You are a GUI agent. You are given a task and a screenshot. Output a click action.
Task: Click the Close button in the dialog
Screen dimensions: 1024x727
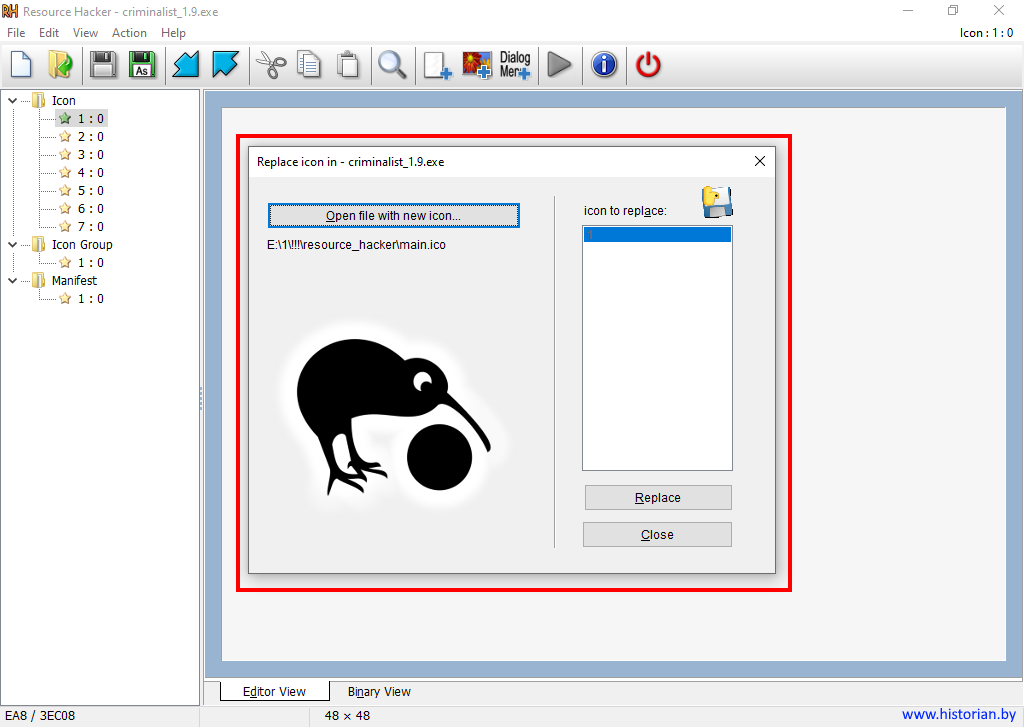pyautogui.click(x=657, y=535)
